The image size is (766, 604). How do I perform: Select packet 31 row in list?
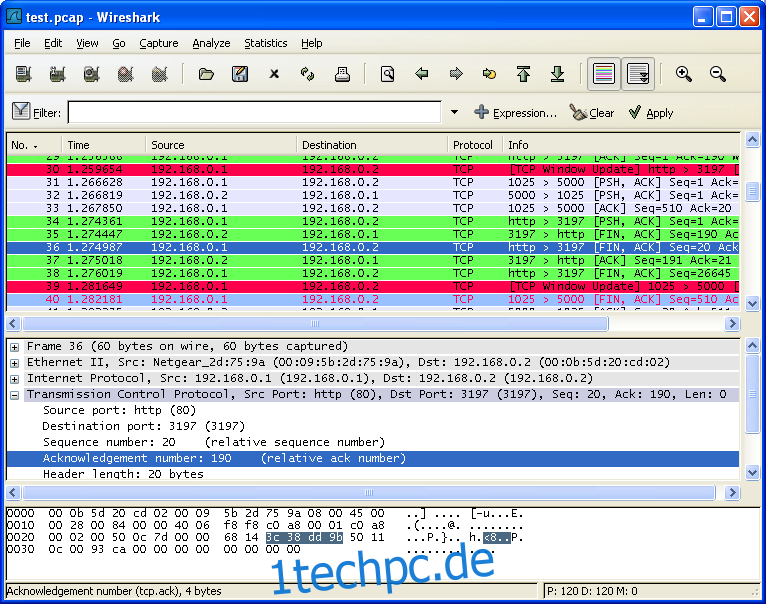(373, 182)
